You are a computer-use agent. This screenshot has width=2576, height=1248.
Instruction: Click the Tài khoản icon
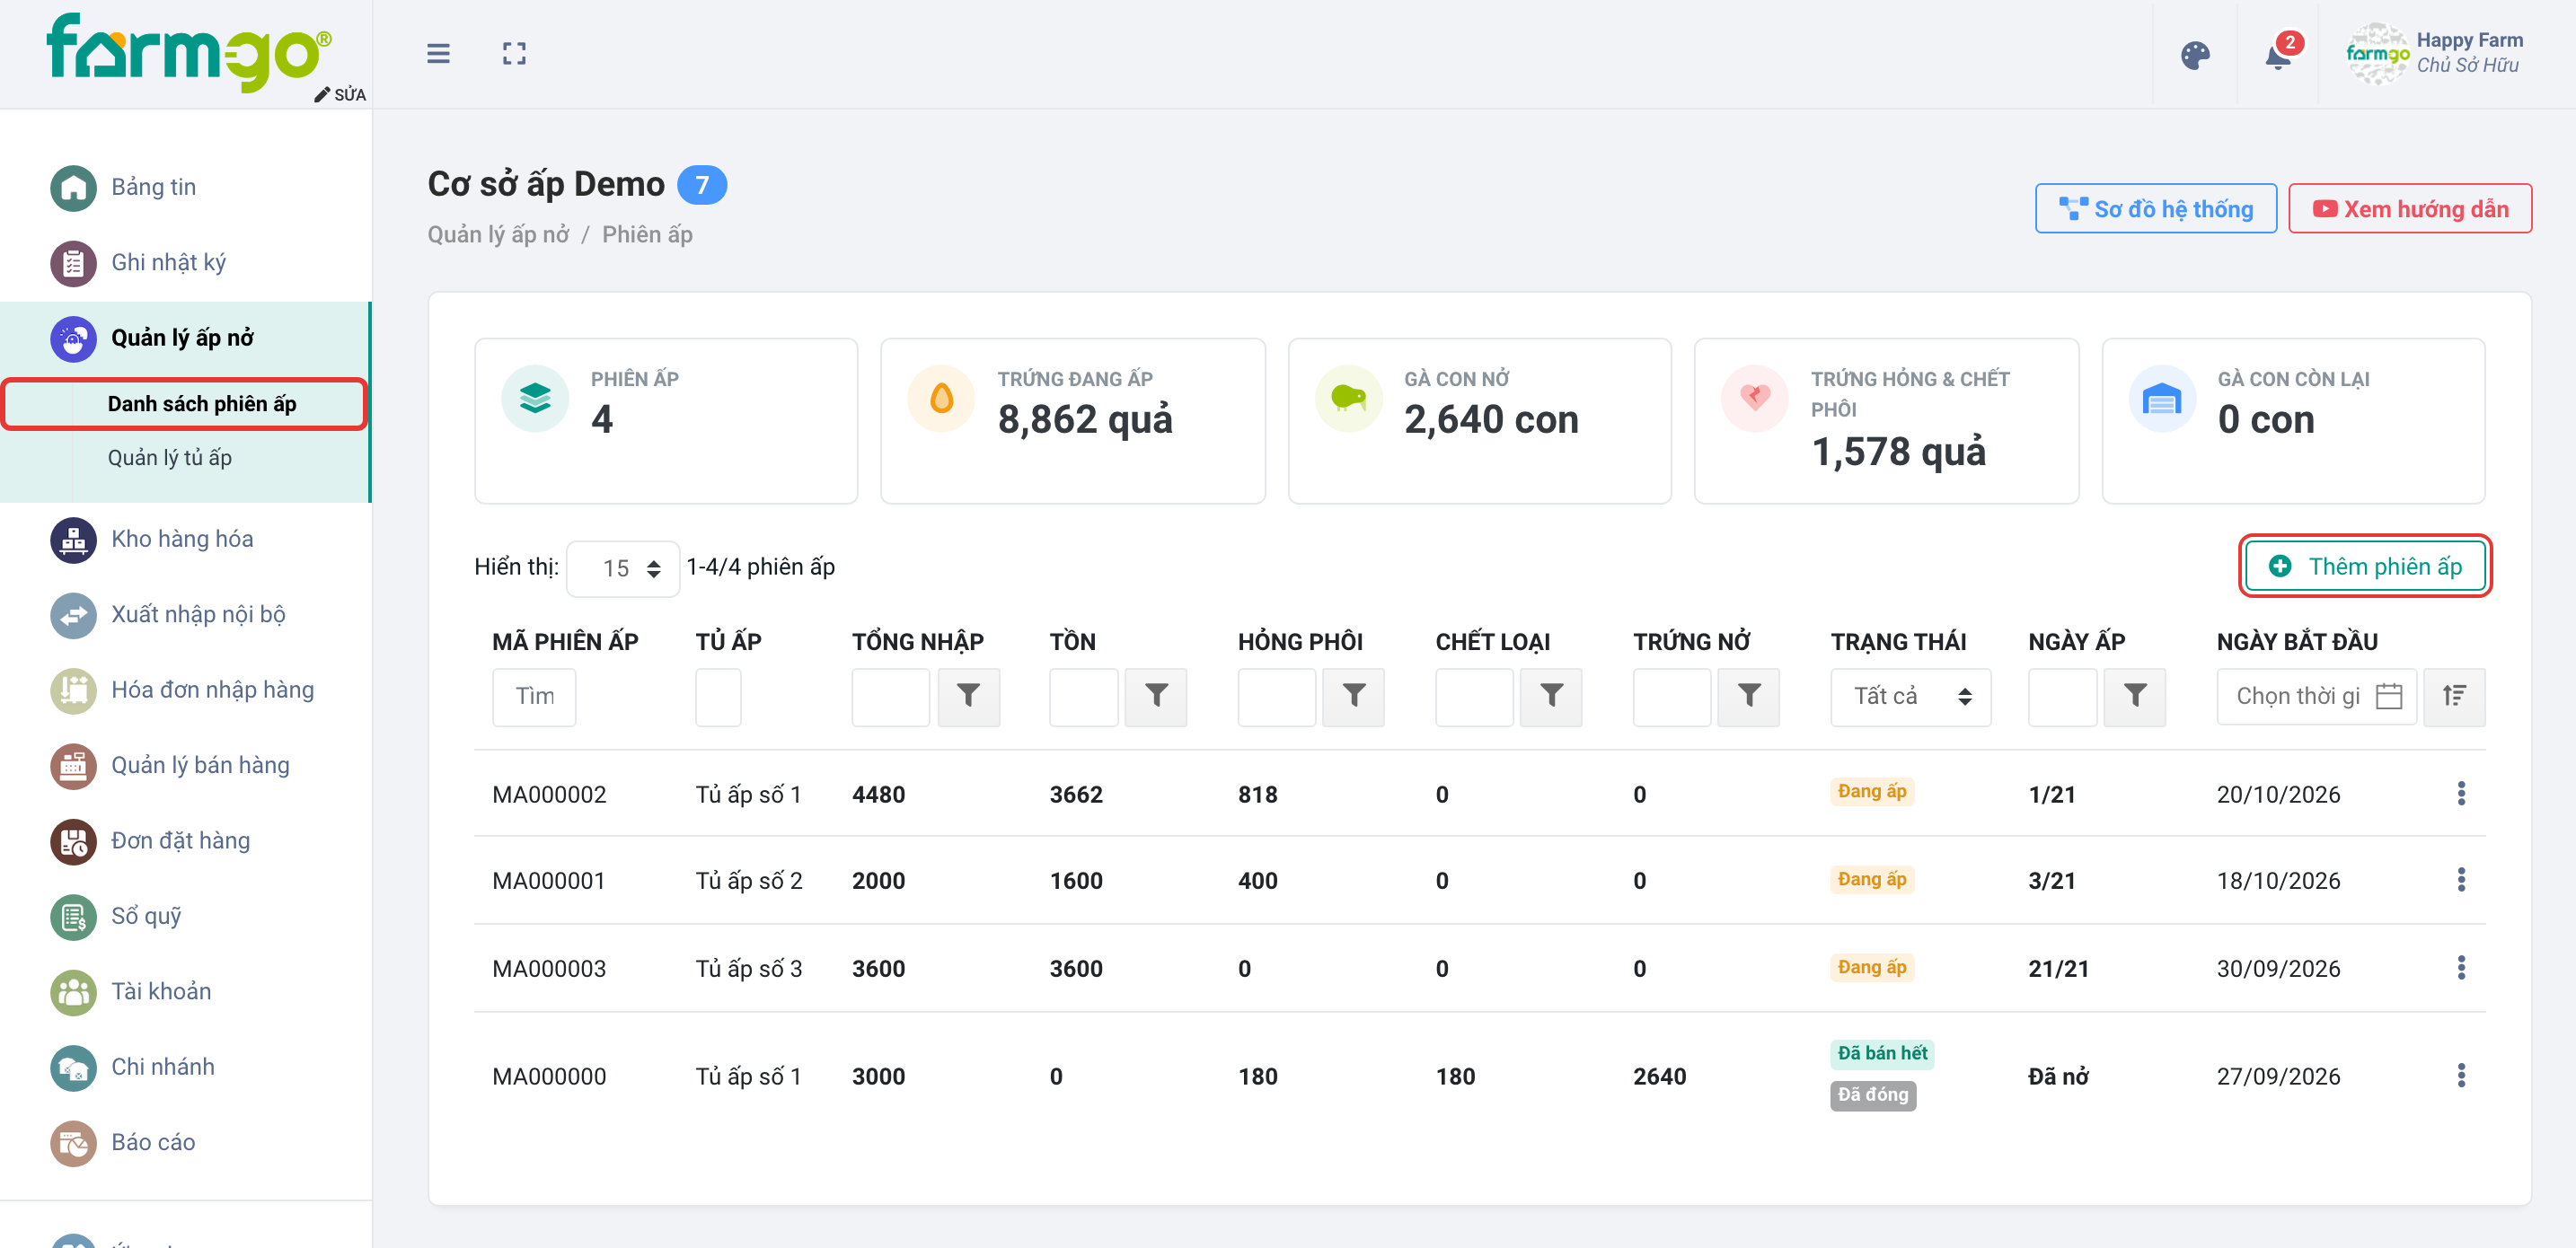[x=73, y=992]
